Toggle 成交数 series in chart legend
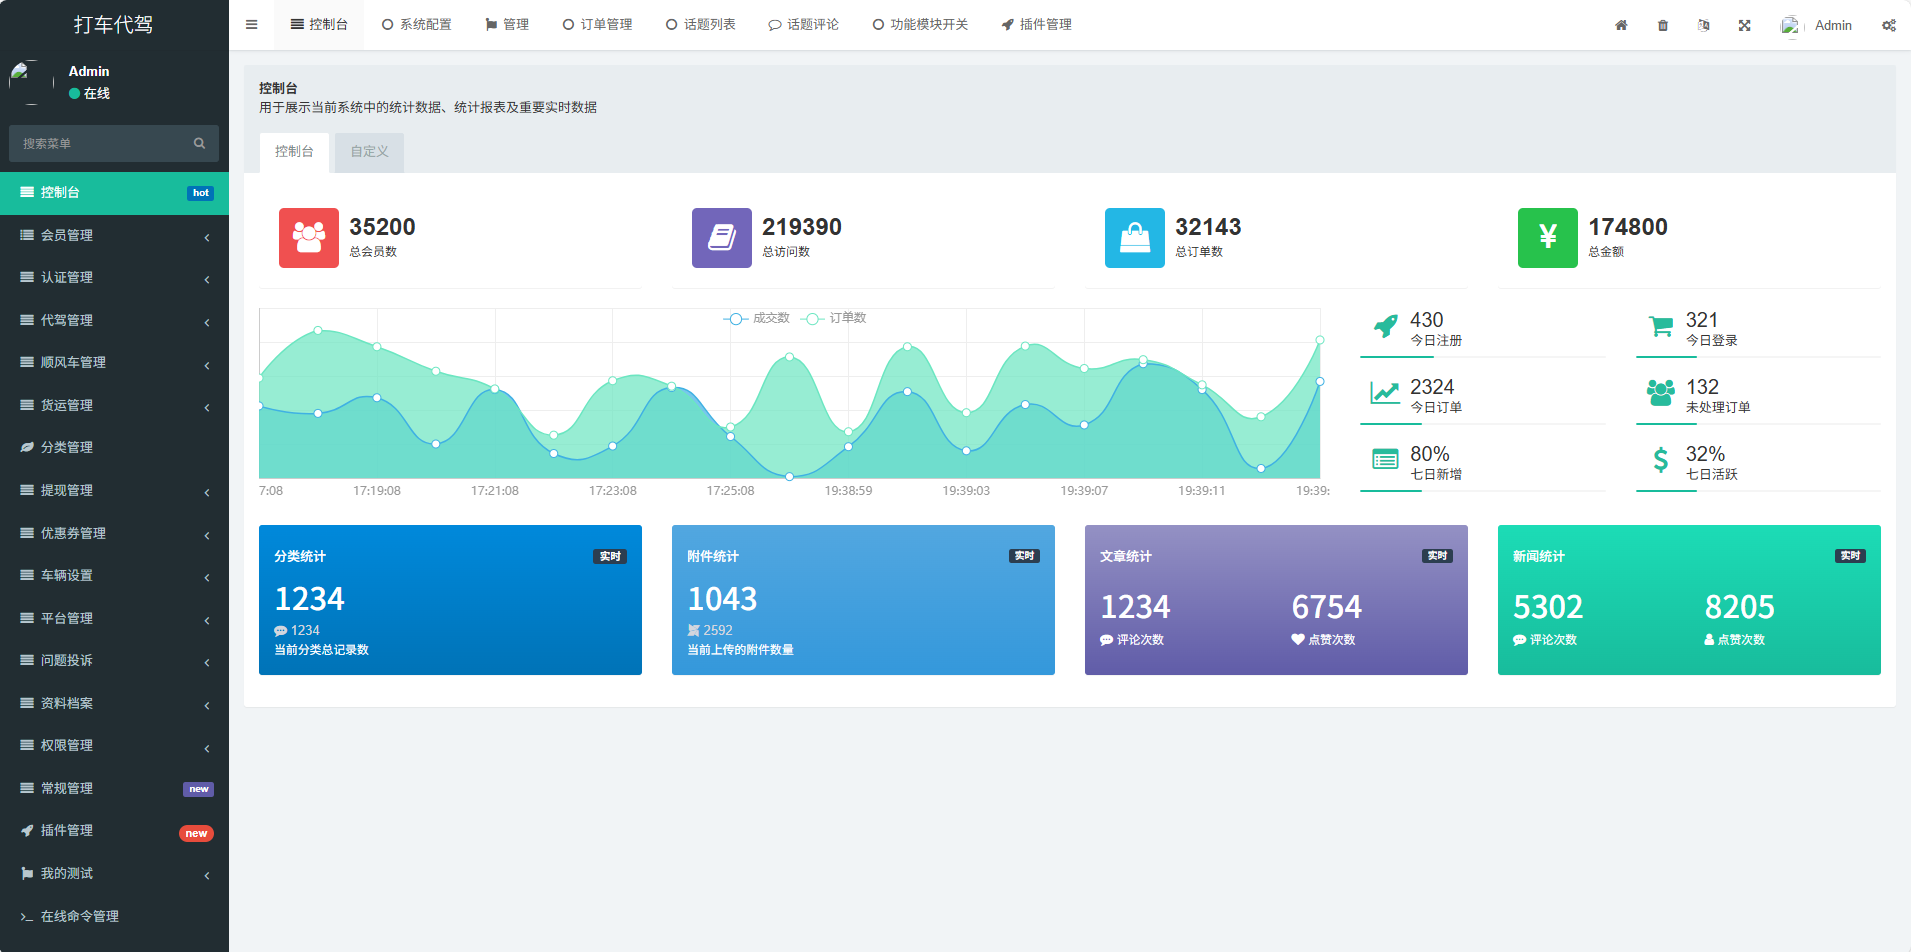Screen dimensions: 1911x952 (756, 318)
